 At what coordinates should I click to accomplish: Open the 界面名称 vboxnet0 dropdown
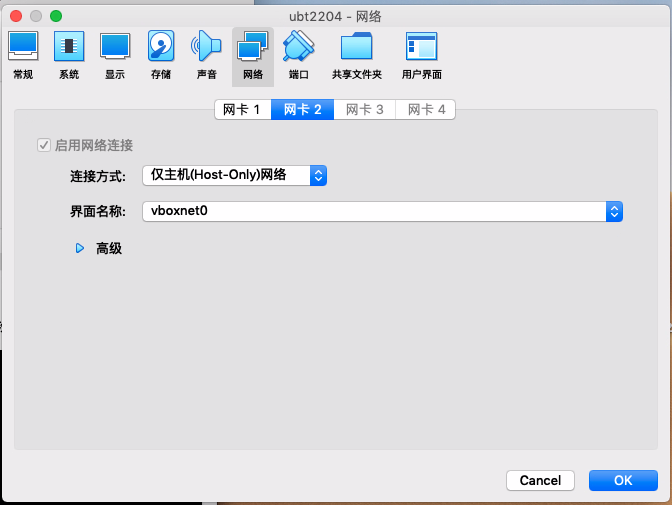coord(382,211)
